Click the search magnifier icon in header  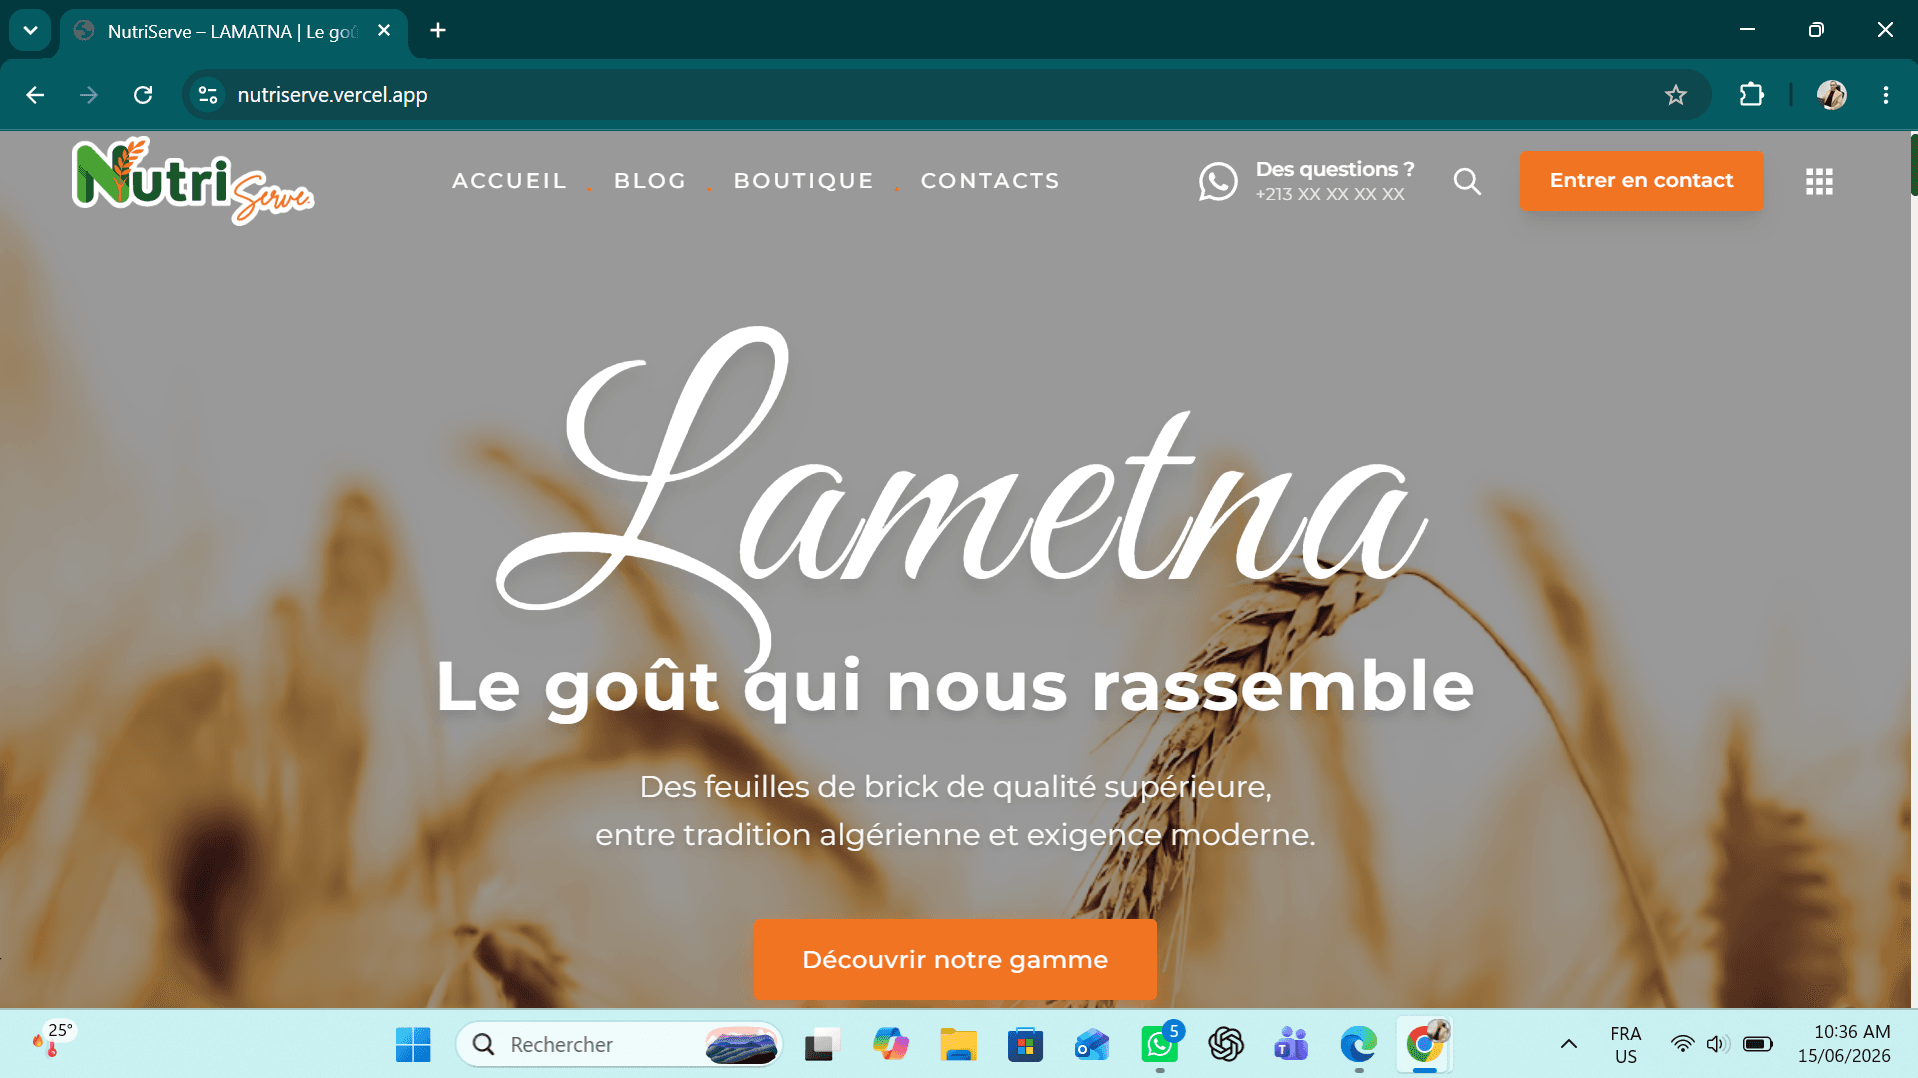(1467, 181)
